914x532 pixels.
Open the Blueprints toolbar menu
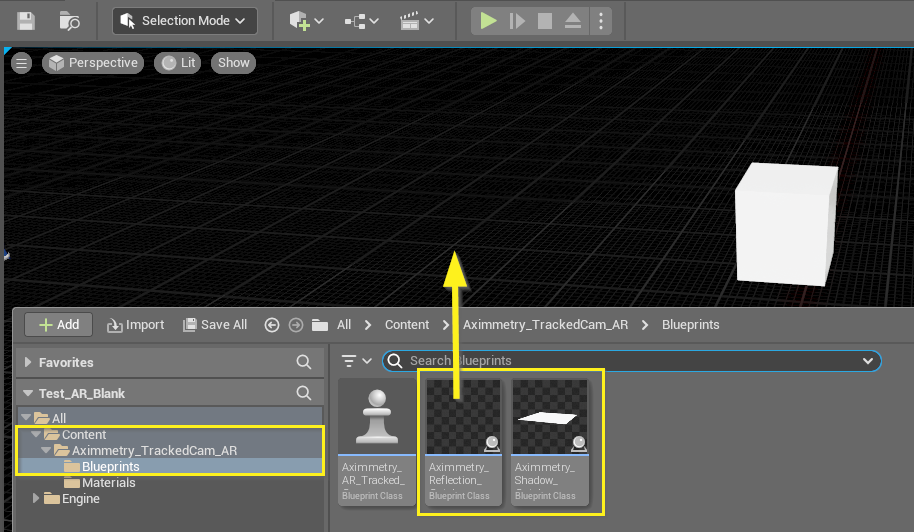[361, 22]
